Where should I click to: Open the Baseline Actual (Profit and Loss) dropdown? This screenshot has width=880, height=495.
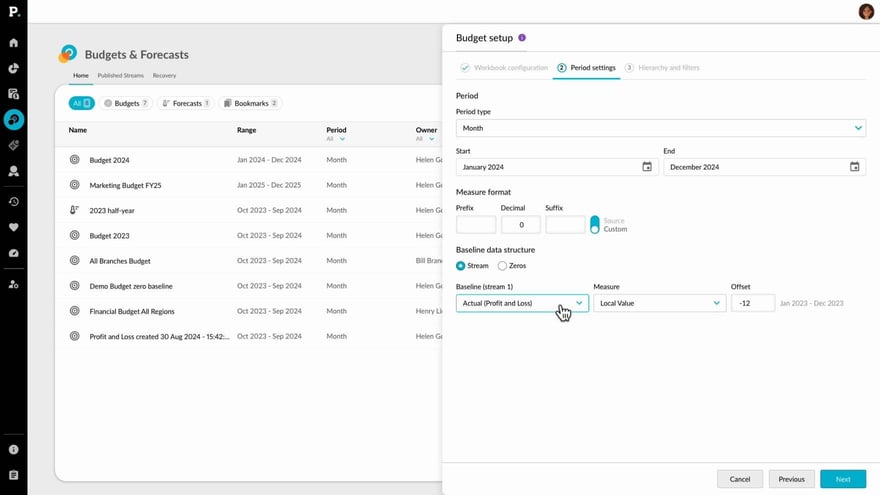pyautogui.click(x=521, y=303)
